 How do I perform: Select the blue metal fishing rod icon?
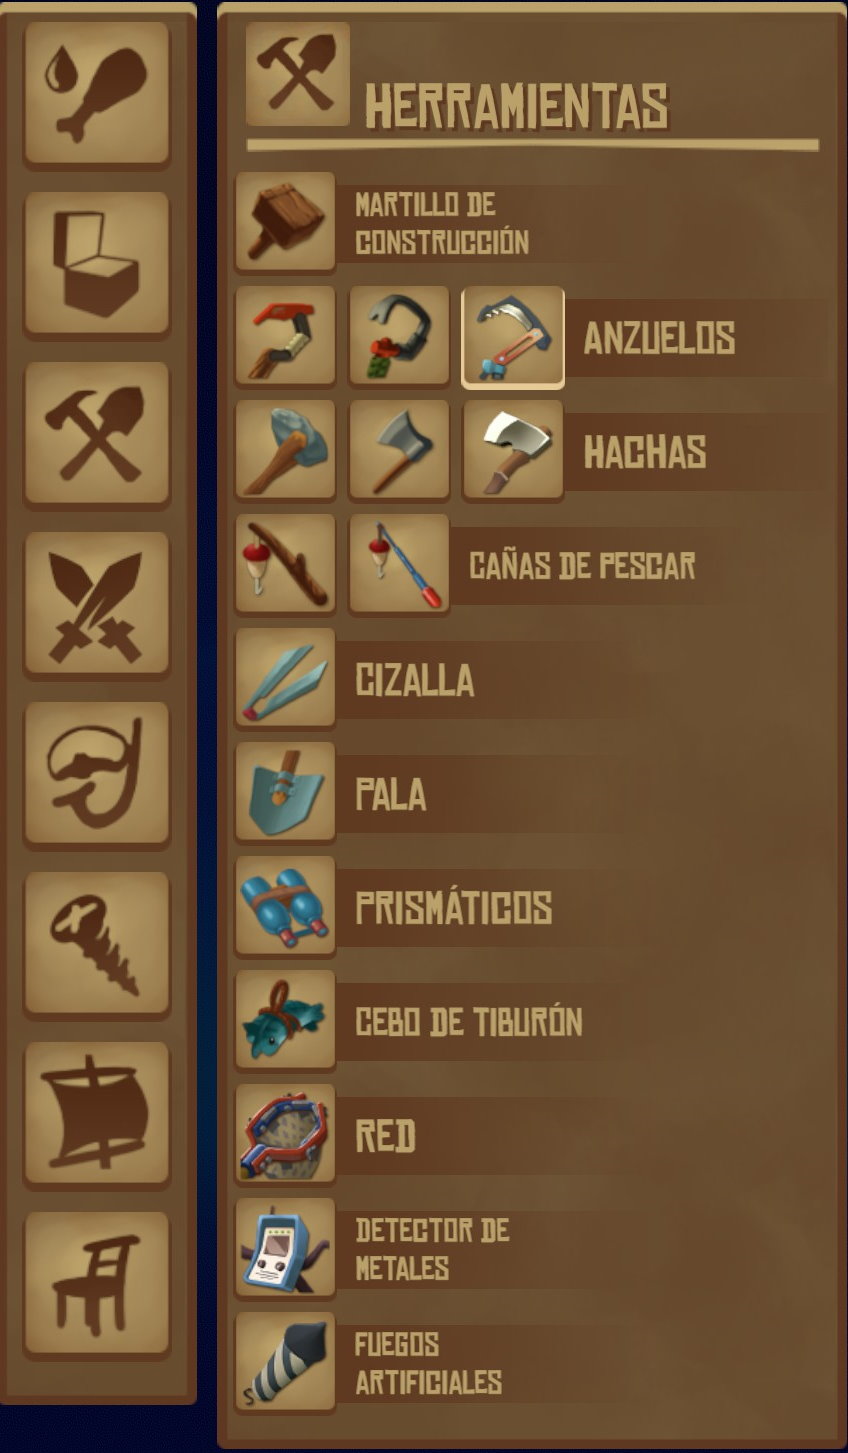[399, 564]
